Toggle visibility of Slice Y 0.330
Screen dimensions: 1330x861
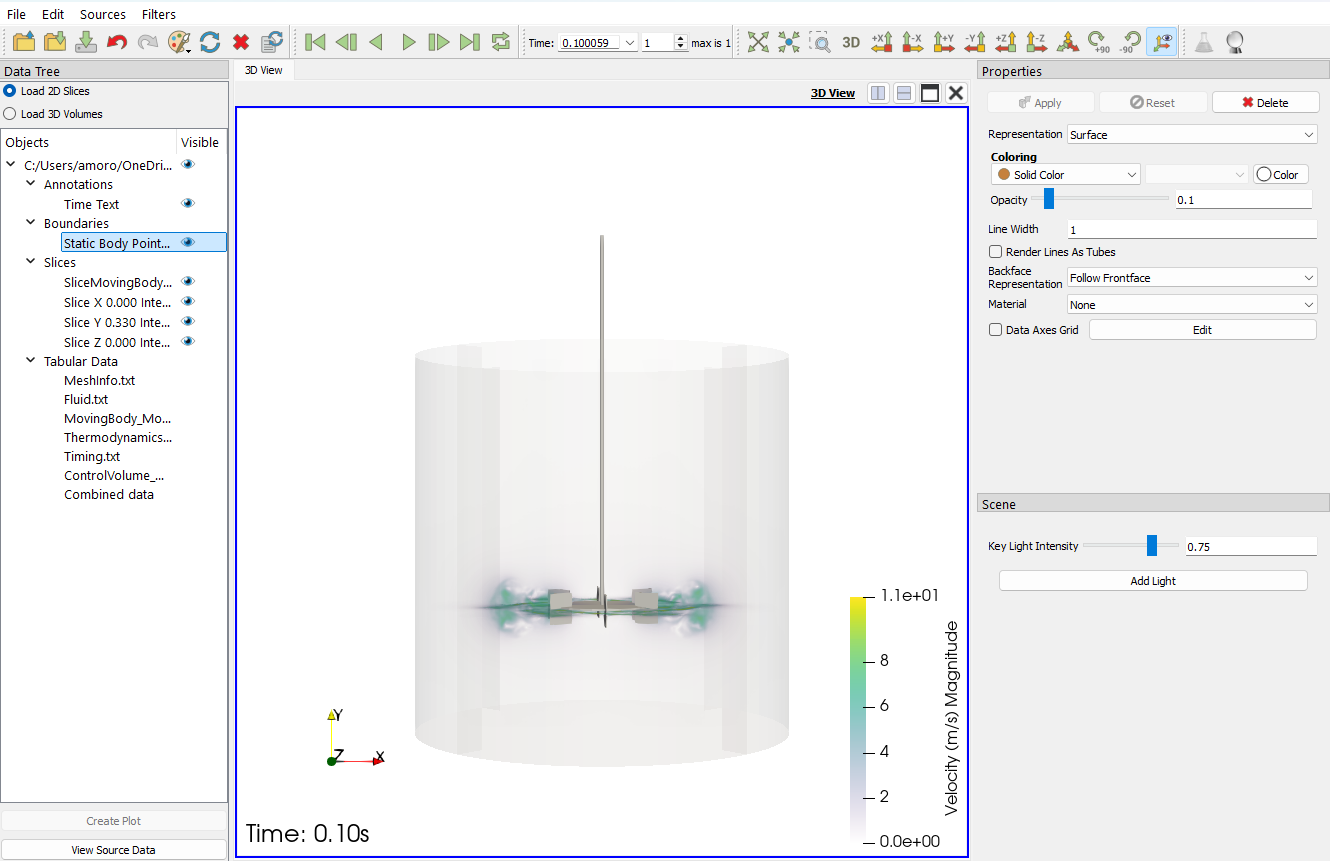[188, 322]
